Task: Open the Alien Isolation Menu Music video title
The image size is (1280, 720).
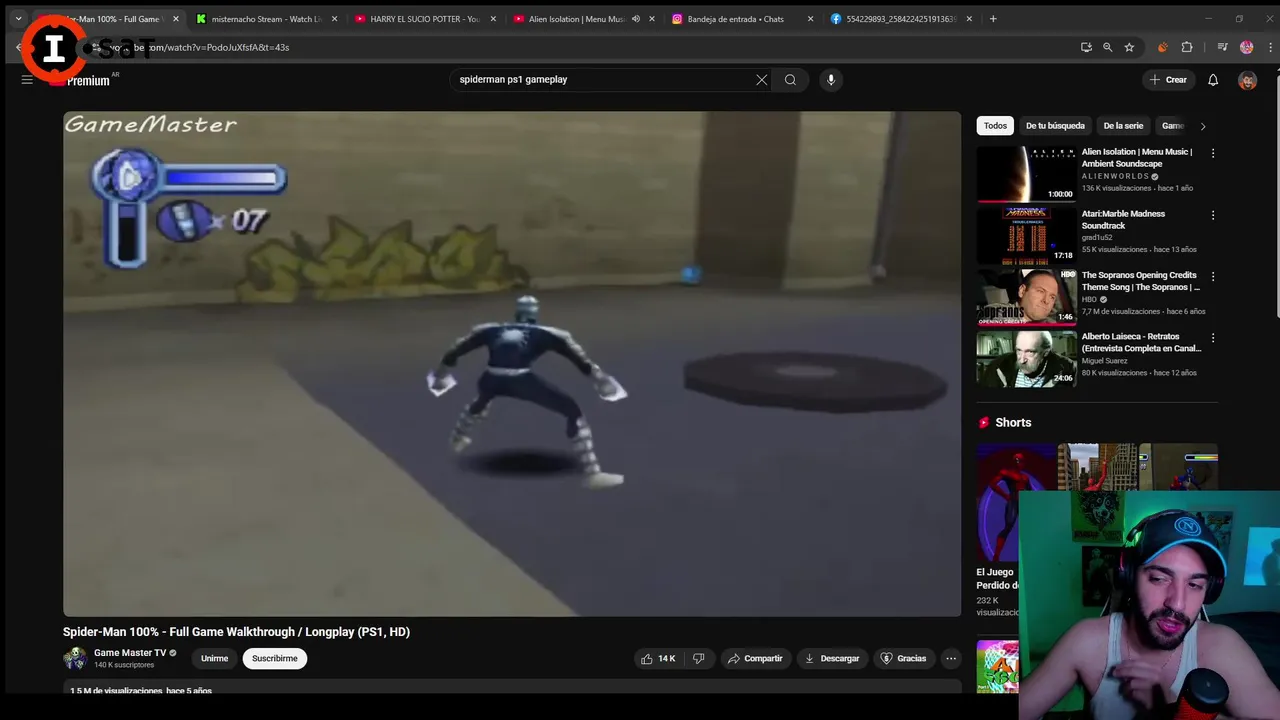Action: [1138, 158]
